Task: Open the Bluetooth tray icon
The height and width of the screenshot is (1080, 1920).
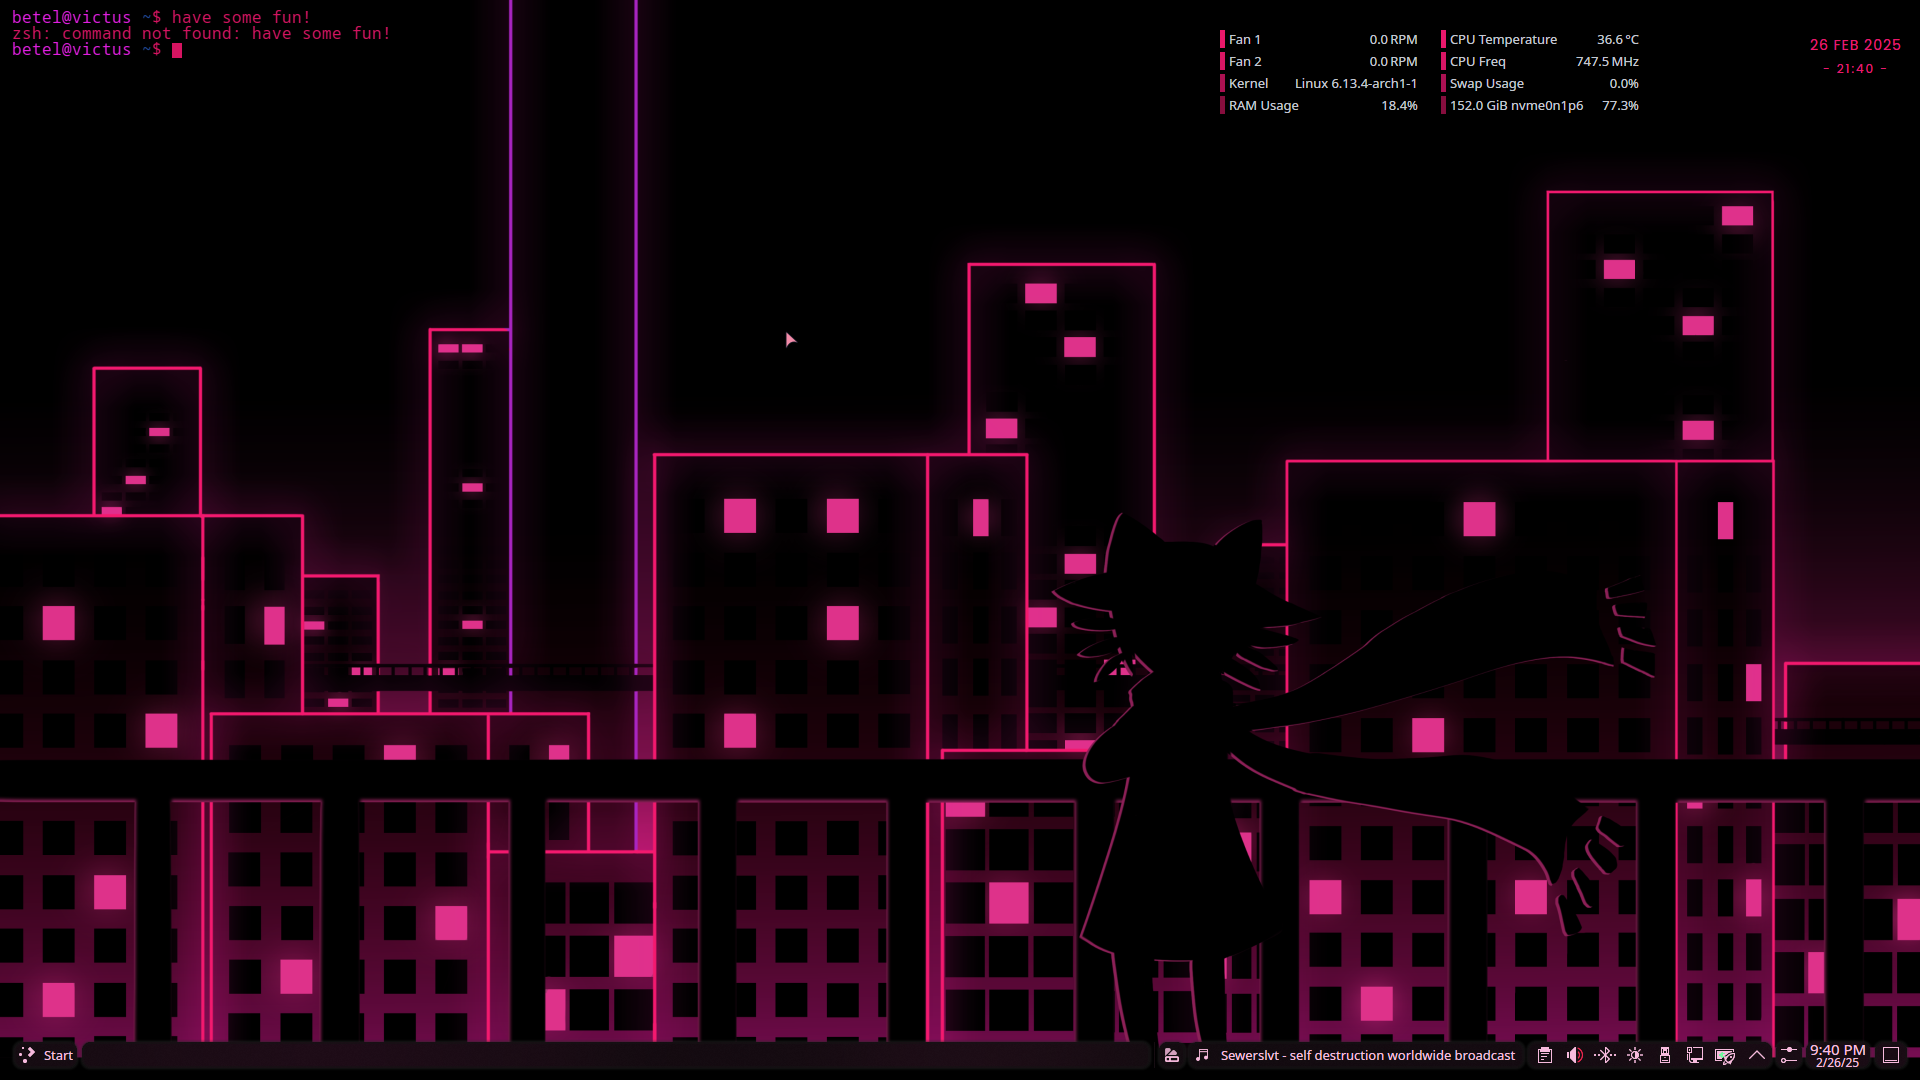Action: pyautogui.click(x=1605, y=1055)
